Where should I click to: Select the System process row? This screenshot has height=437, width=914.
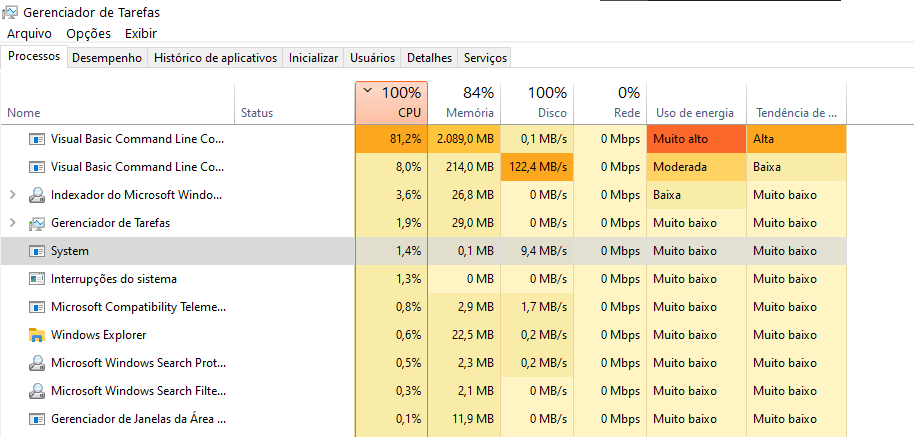[x=424, y=251]
